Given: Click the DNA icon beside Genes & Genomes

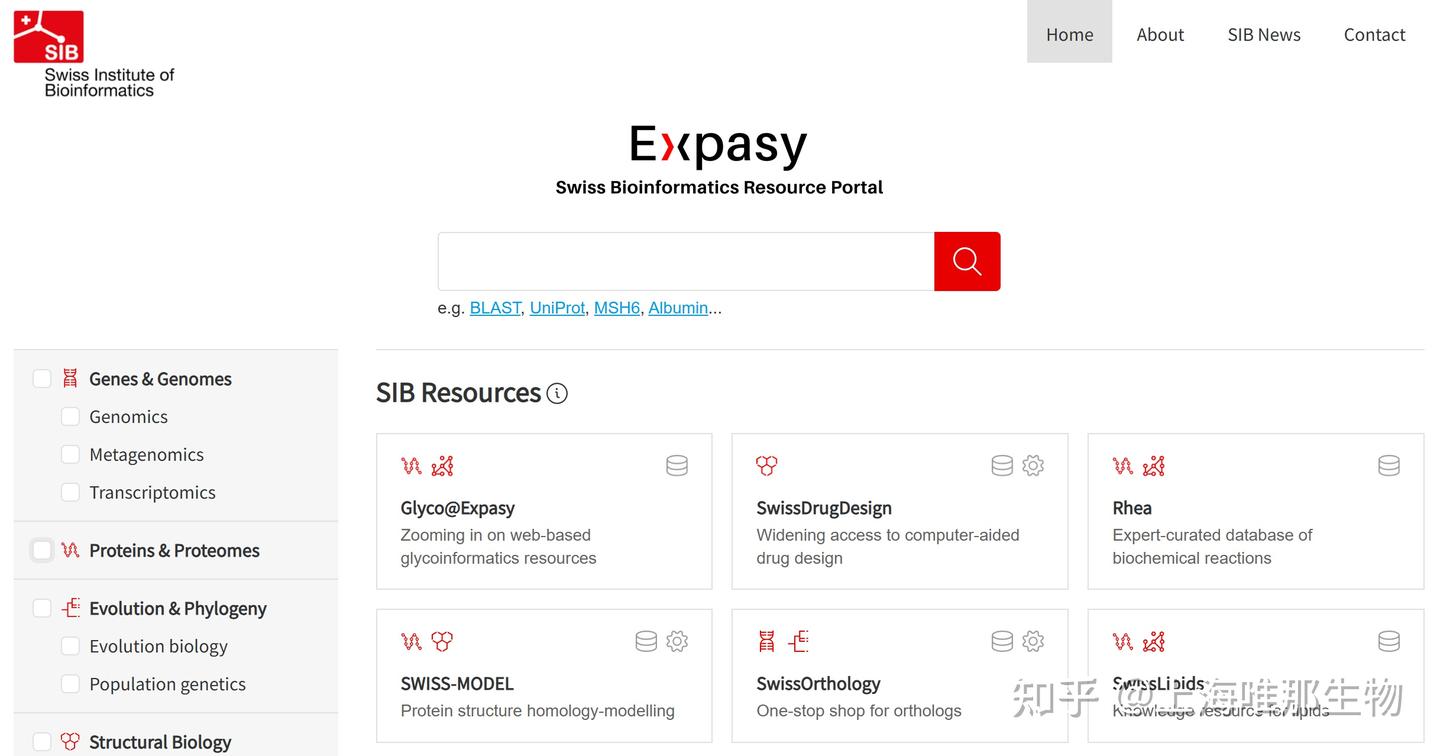Looking at the screenshot, I should pyautogui.click(x=70, y=378).
